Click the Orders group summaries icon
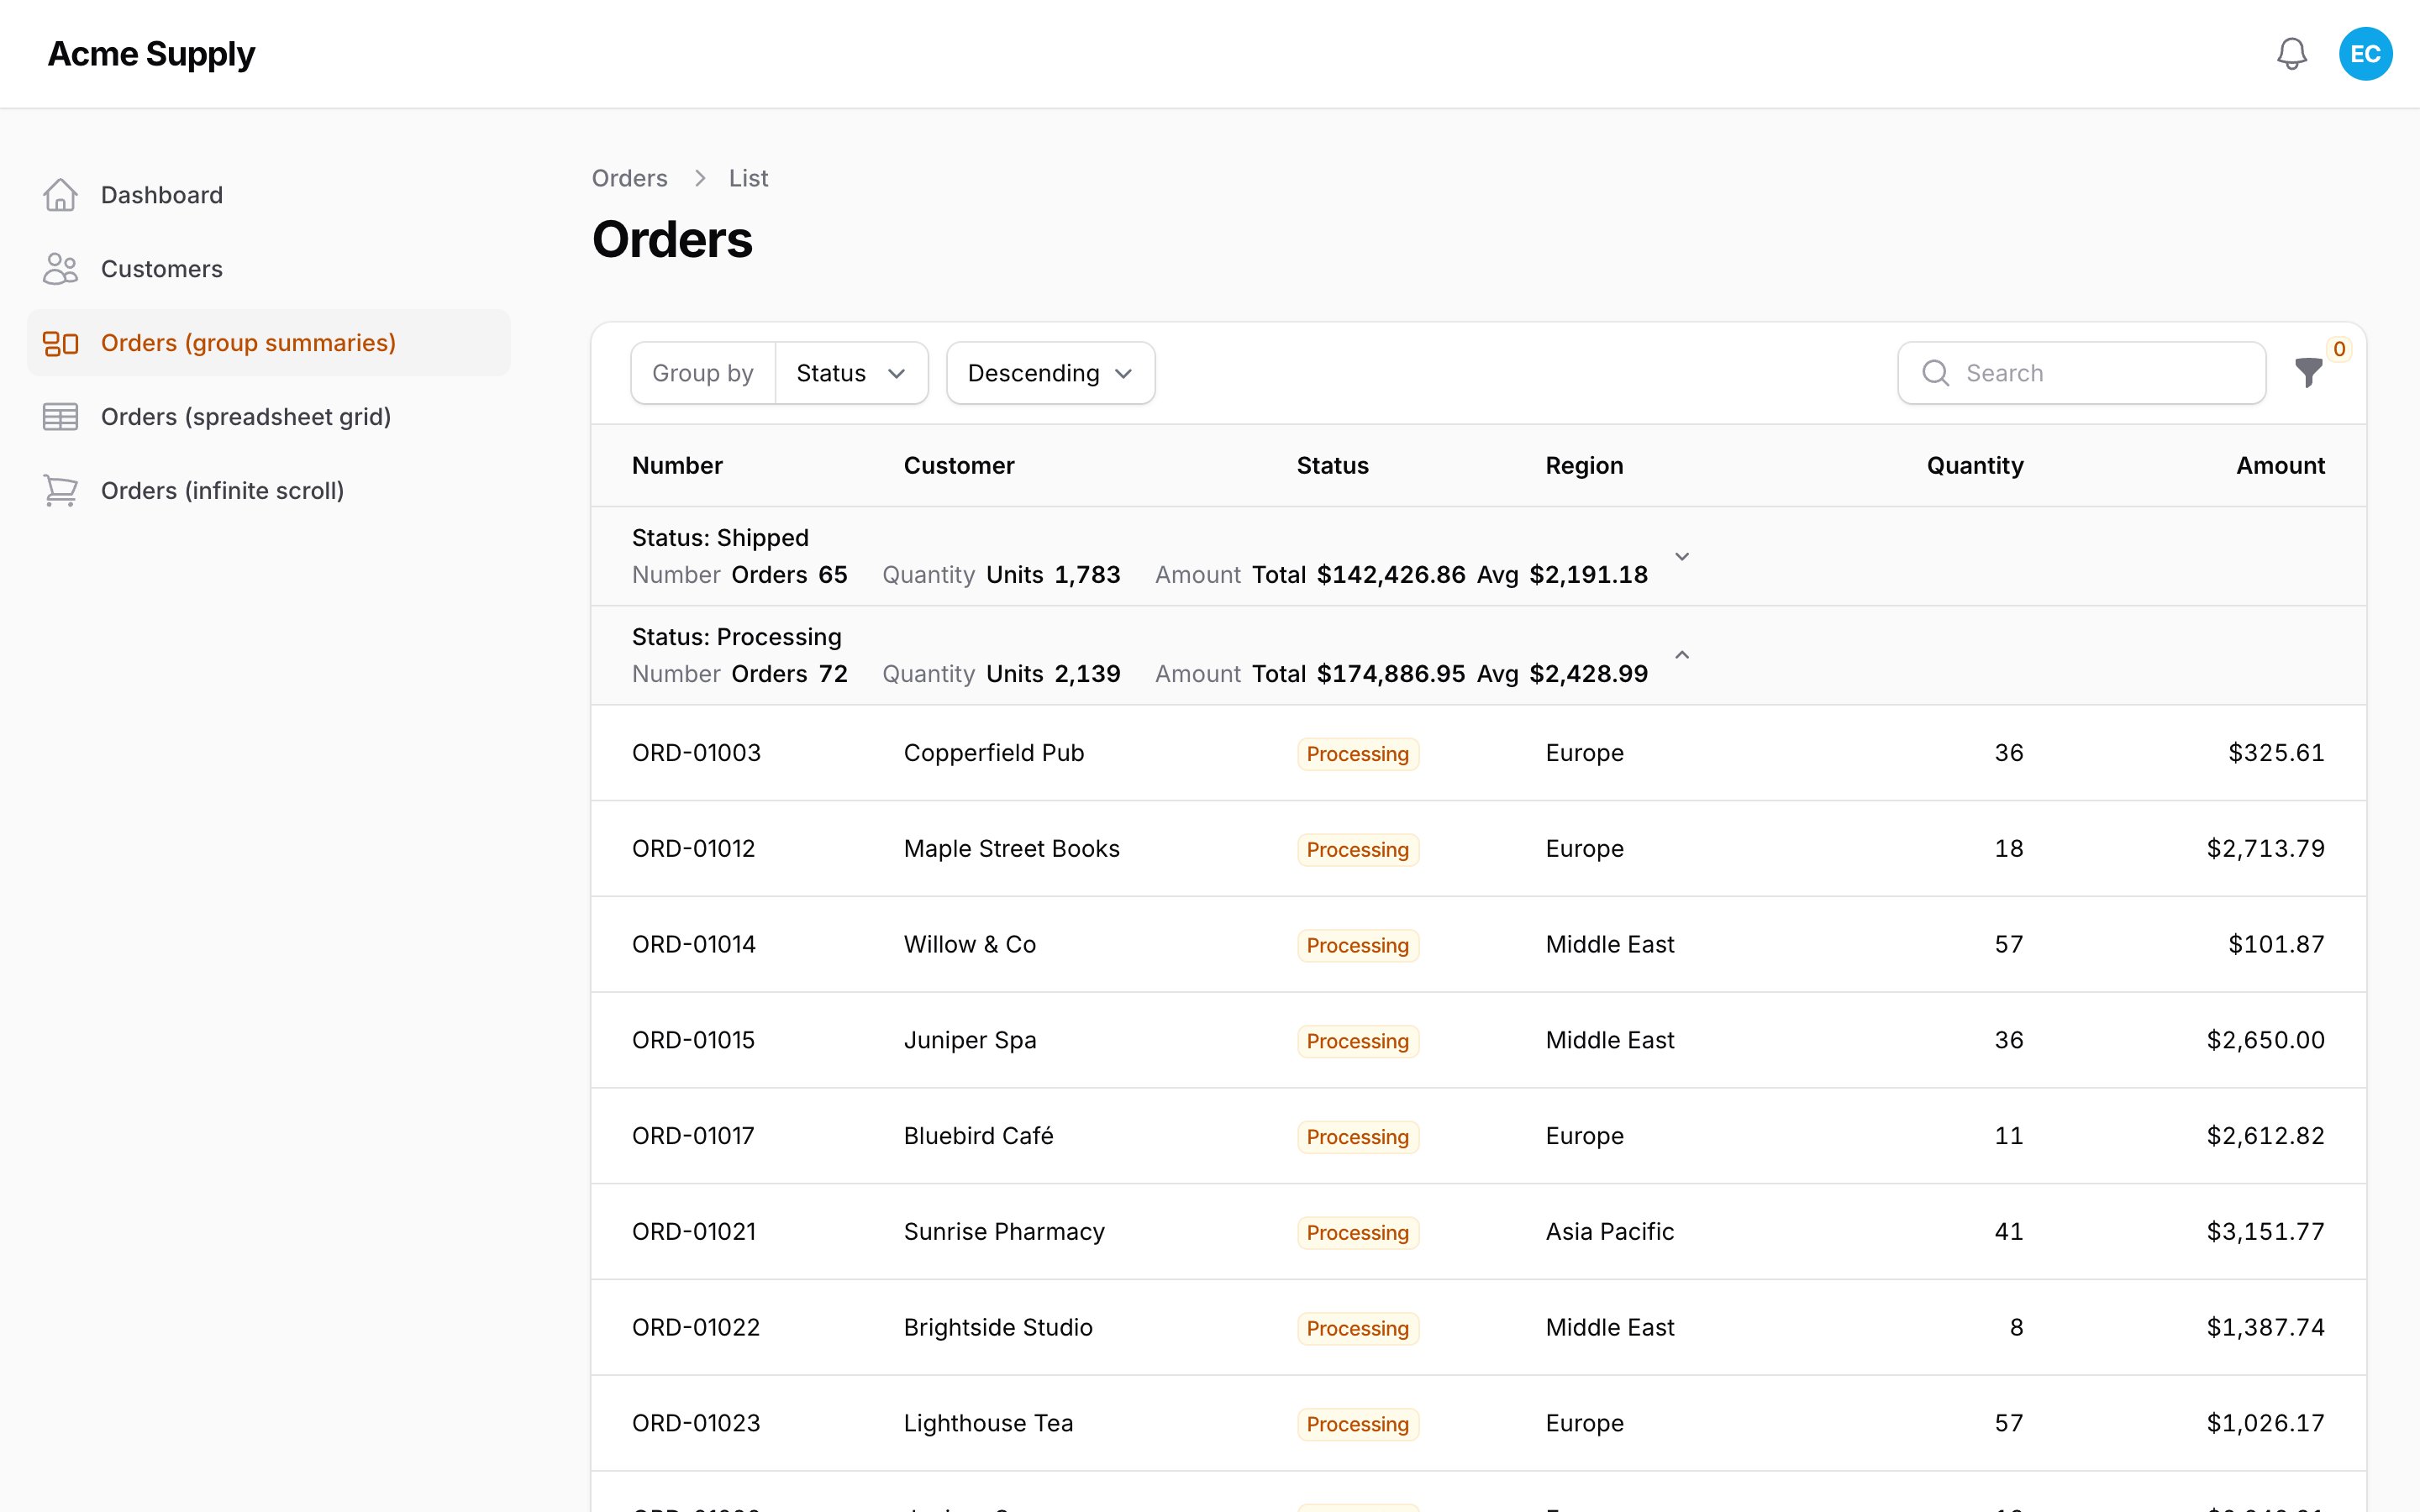 point(60,343)
